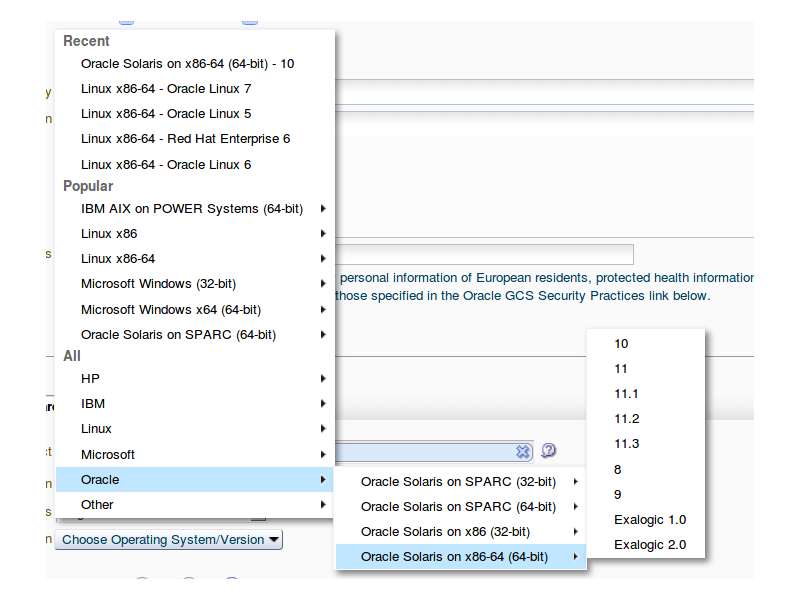
Task: Open Oracle Solaris on SPARC (32-bit) in submenu
Action: pos(461,482)
